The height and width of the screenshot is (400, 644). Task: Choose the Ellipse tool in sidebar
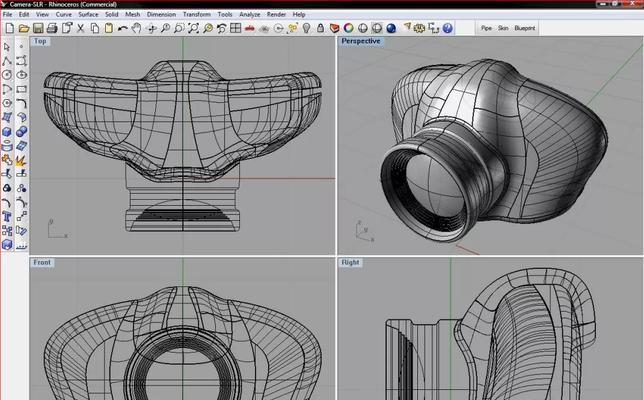pyautogui.click(x=21, y=75)
